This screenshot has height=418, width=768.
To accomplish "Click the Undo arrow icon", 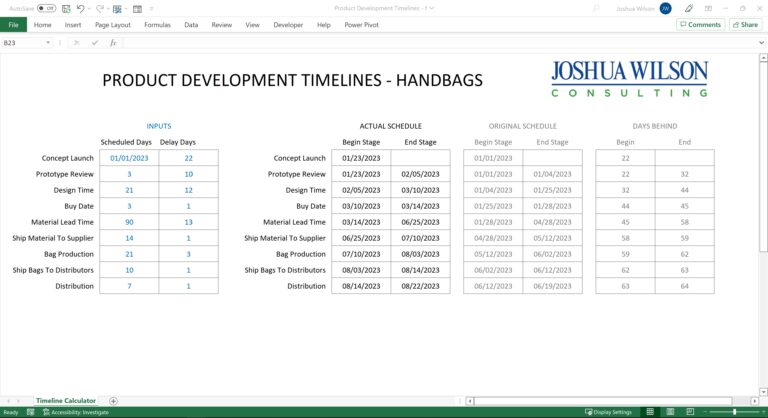I will click(80, 8).
